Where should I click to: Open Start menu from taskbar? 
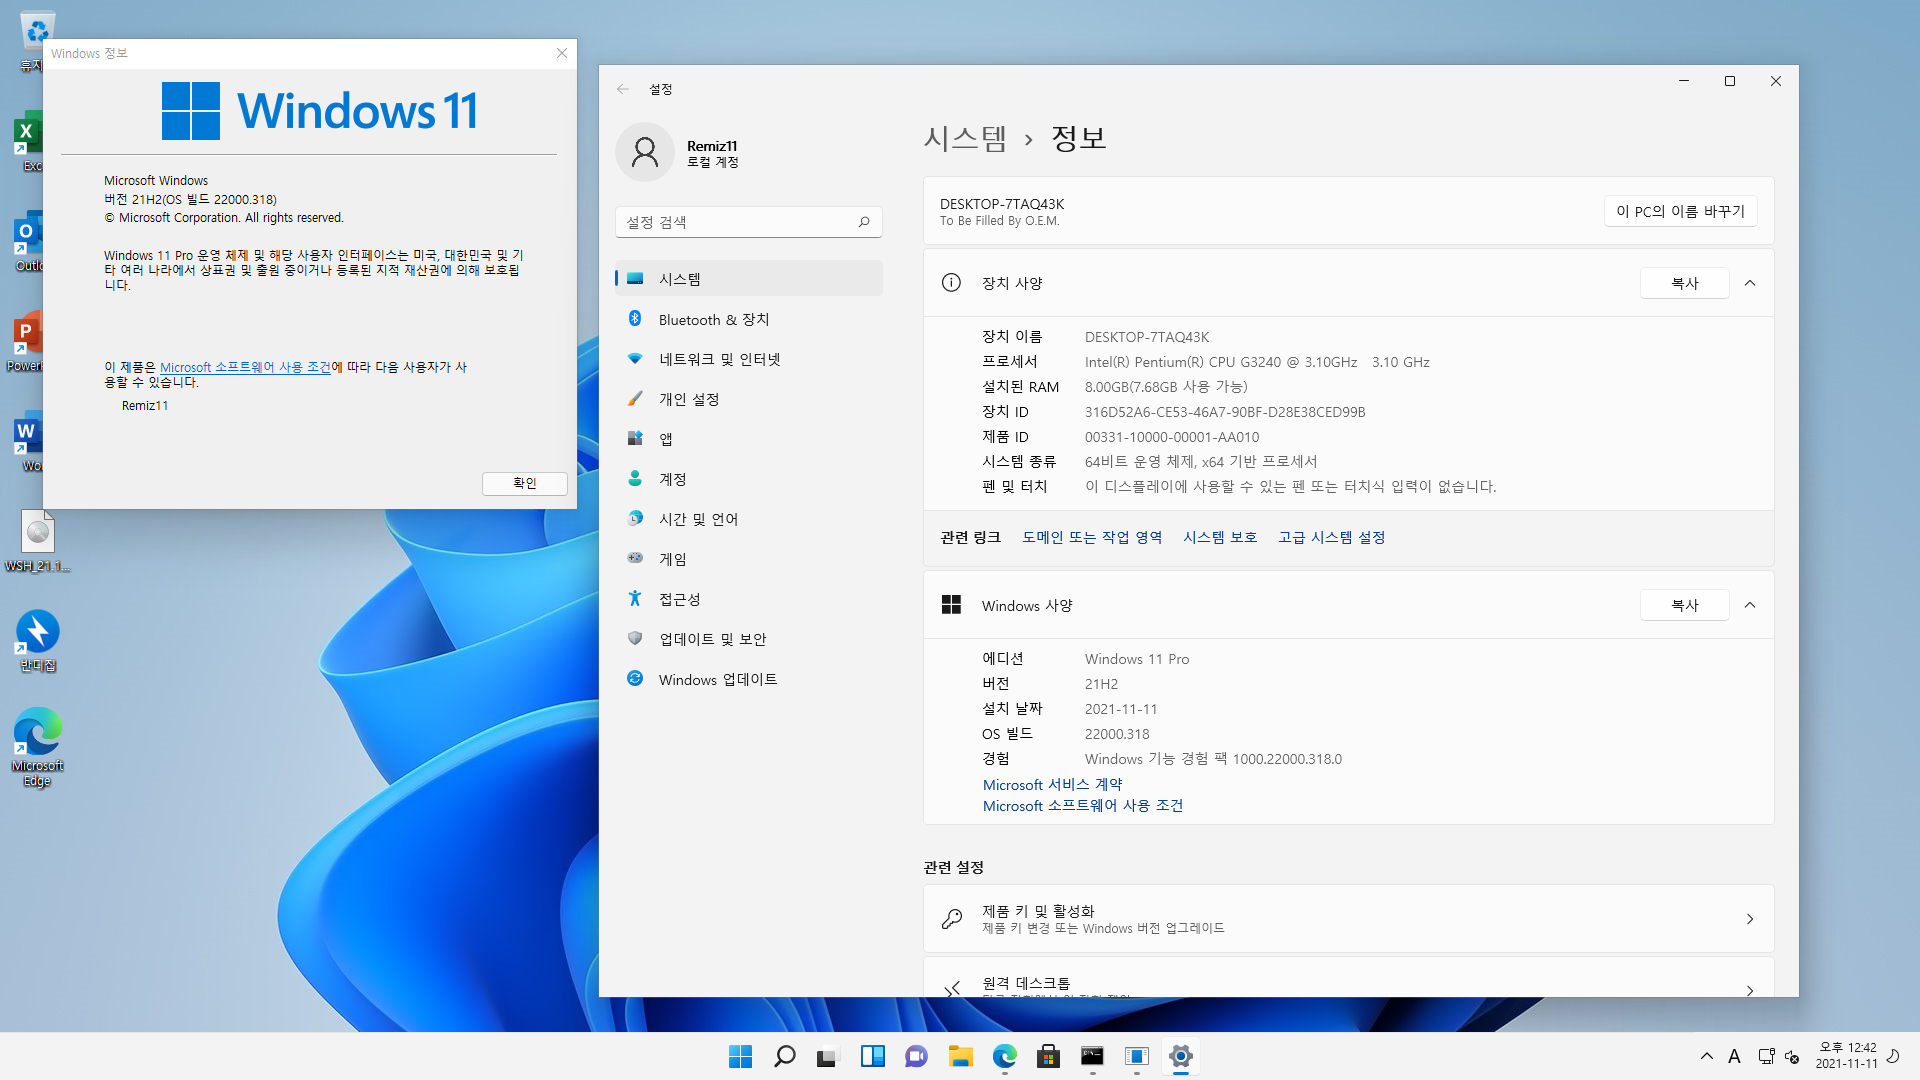[741, 1056]
